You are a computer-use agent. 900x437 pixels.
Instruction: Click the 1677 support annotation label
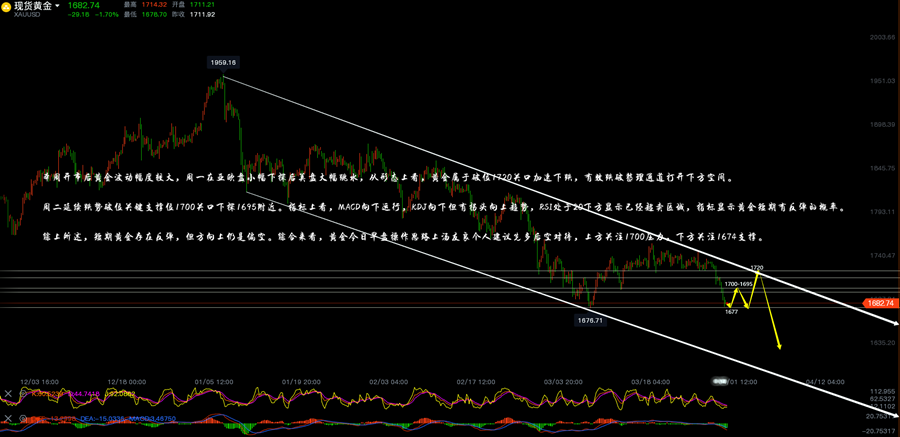click(731, 312)
